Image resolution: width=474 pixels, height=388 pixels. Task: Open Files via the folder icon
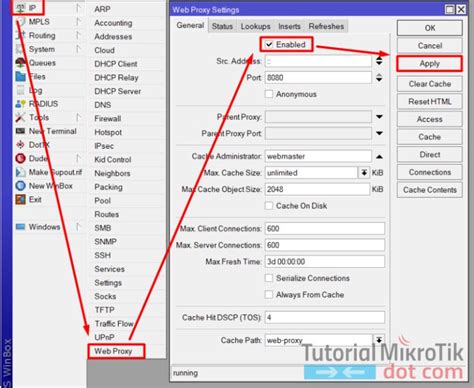pos(20,76)
